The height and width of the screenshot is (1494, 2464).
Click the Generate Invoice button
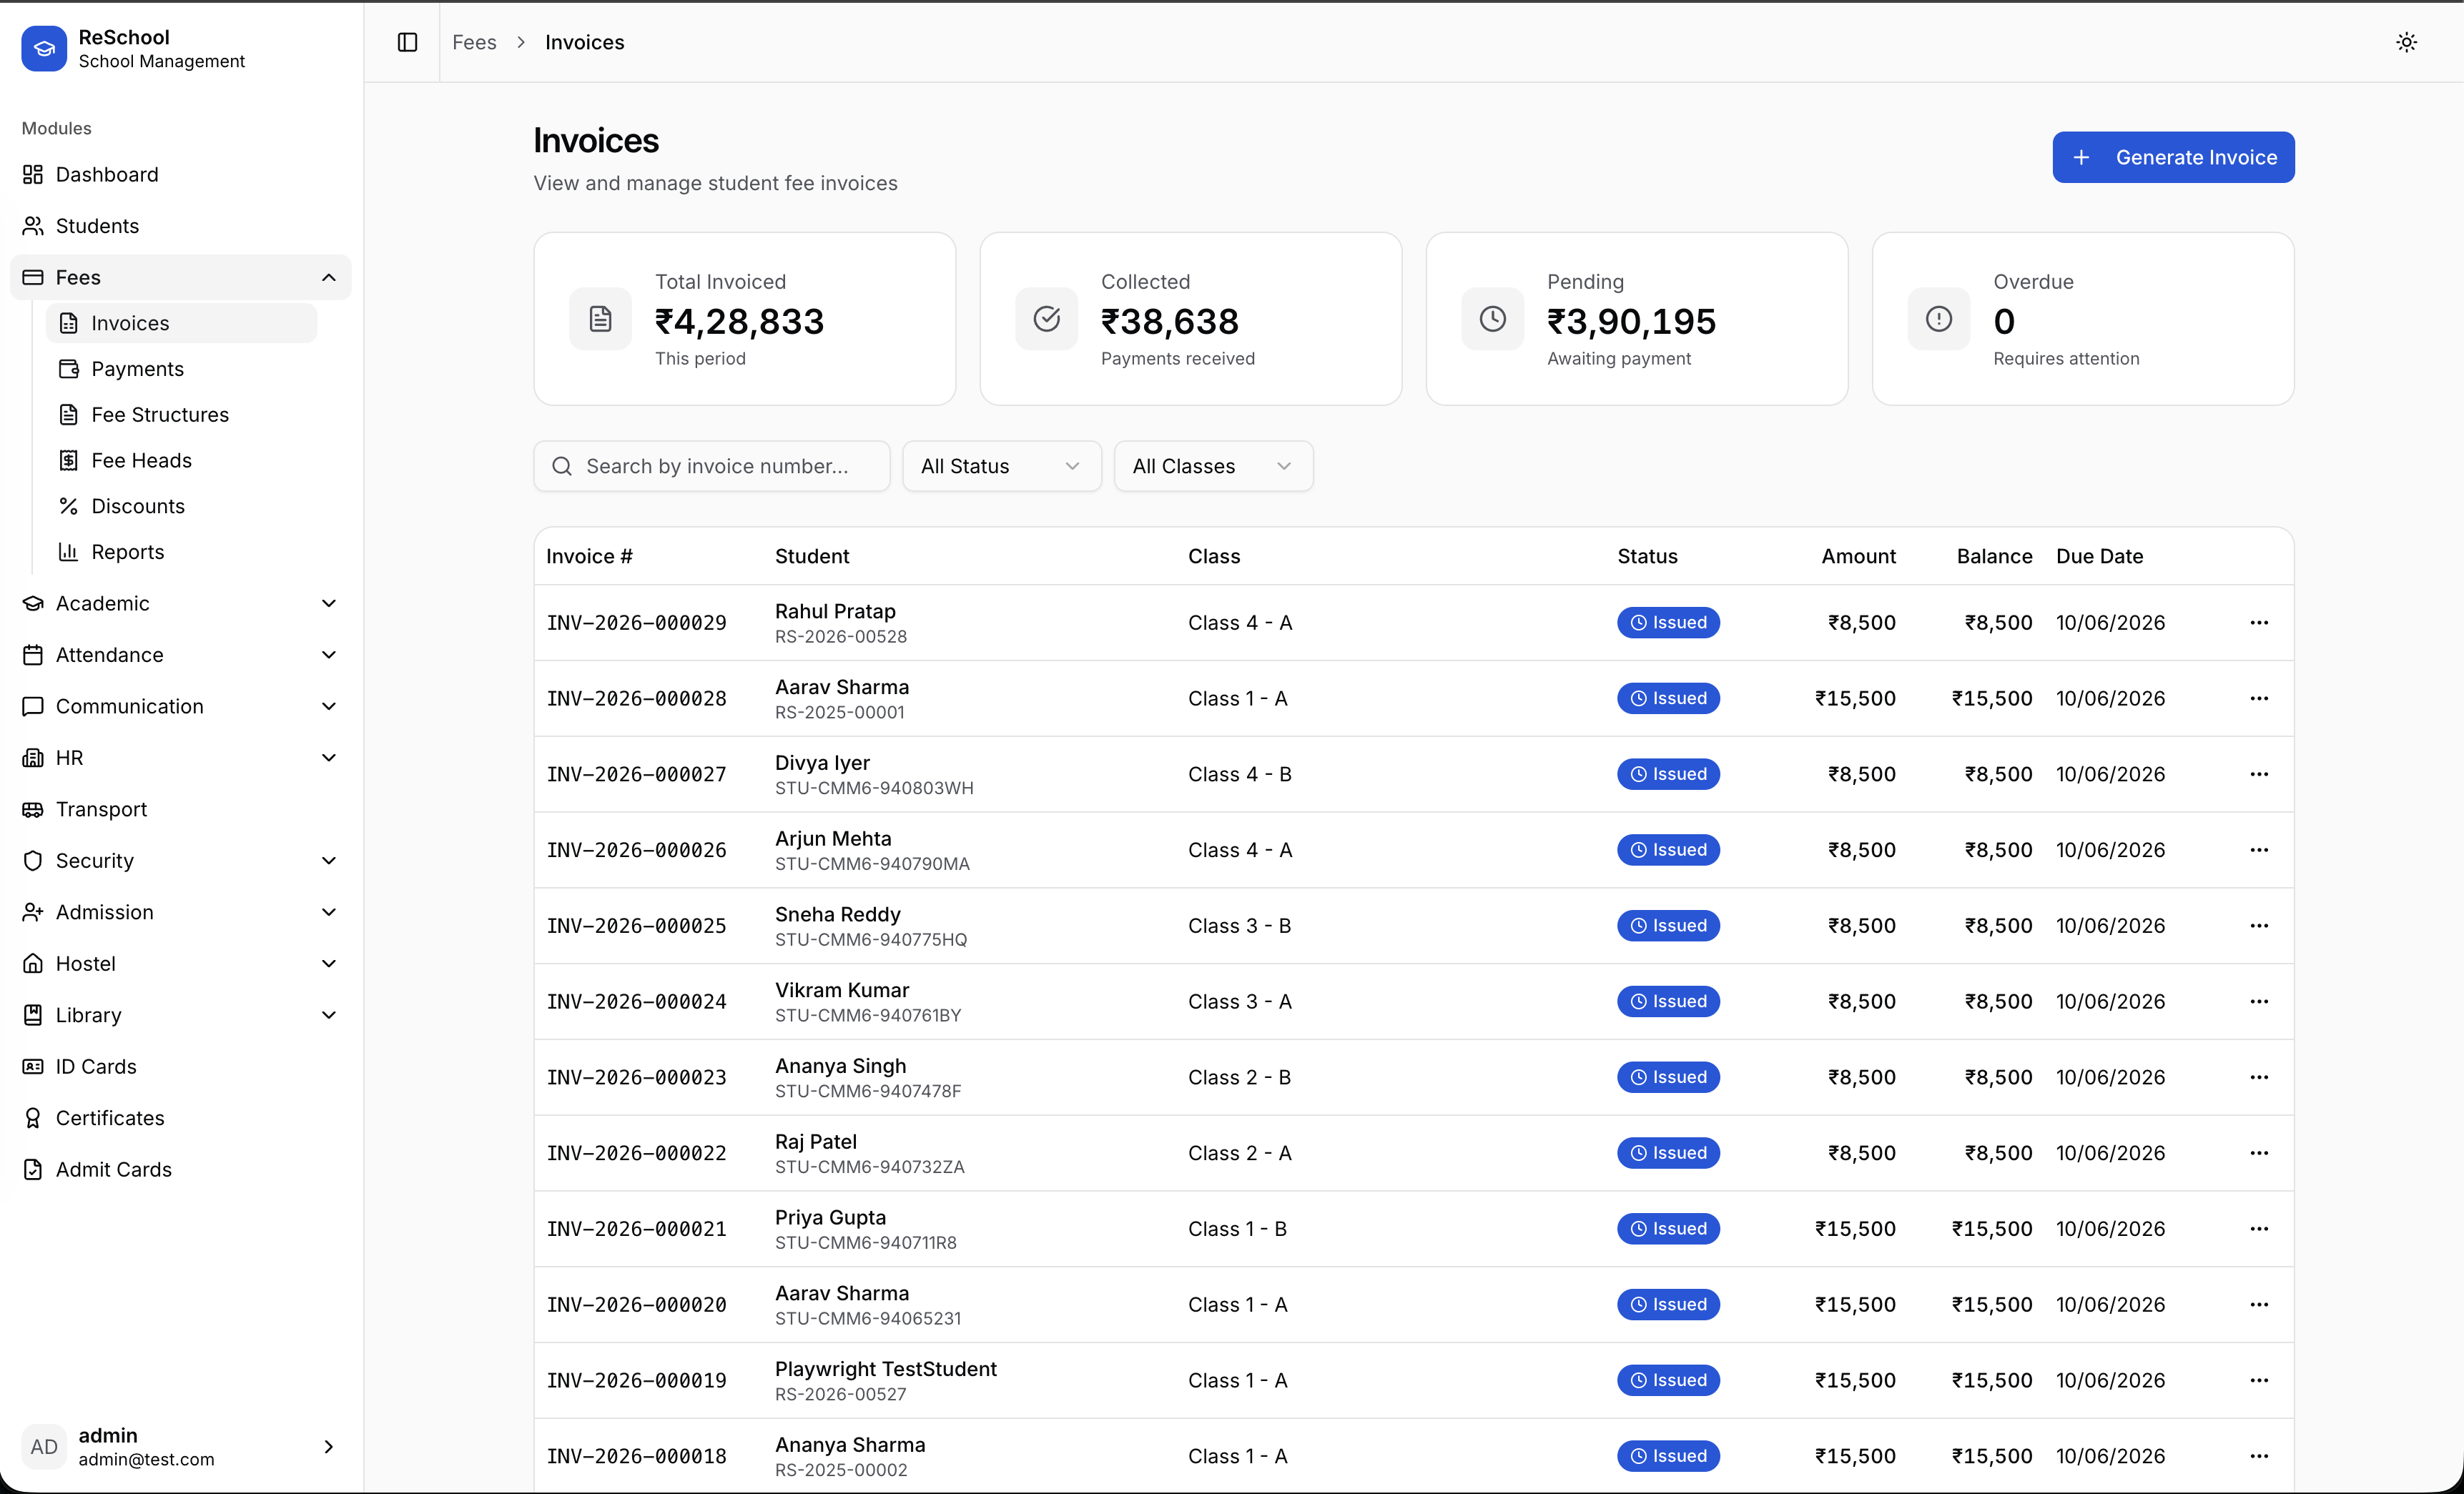2172,156
